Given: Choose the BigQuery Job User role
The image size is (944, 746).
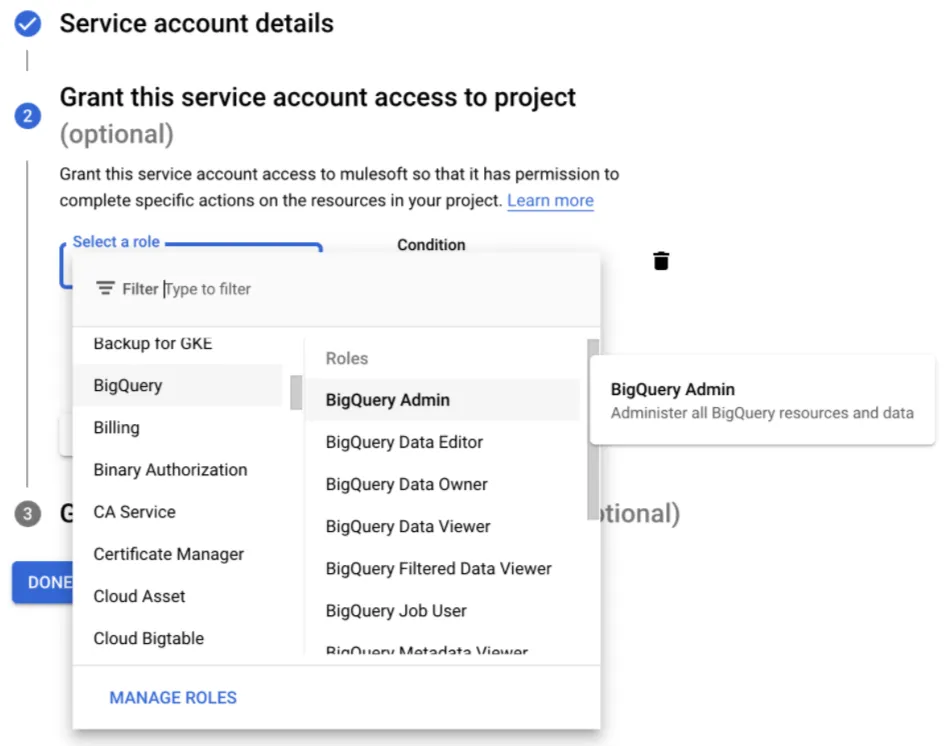Looking at the screenshot, I should (x=442, y=611).
